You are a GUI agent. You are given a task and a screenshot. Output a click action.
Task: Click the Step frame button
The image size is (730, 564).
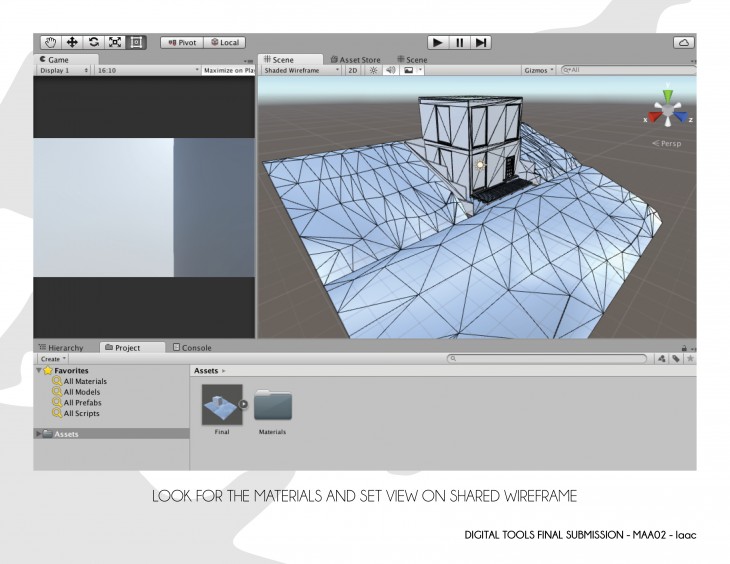(x=482, y=42)
